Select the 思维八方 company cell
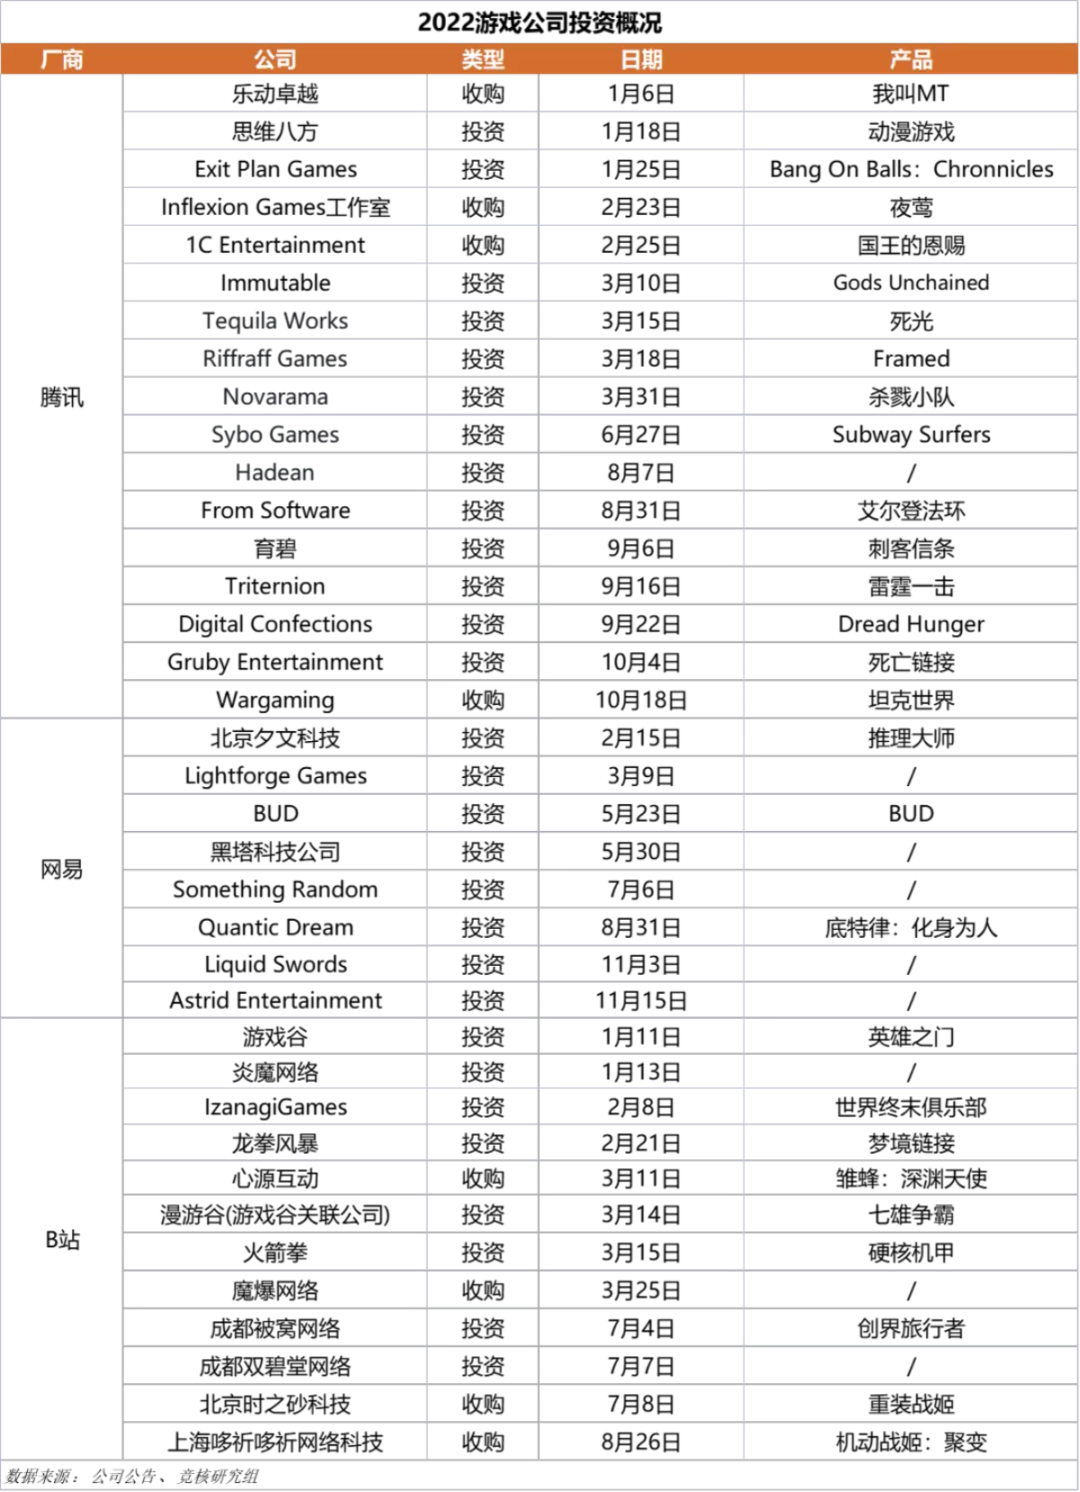The width and height of the screenshot is (1080, 1492). (275, 131)
